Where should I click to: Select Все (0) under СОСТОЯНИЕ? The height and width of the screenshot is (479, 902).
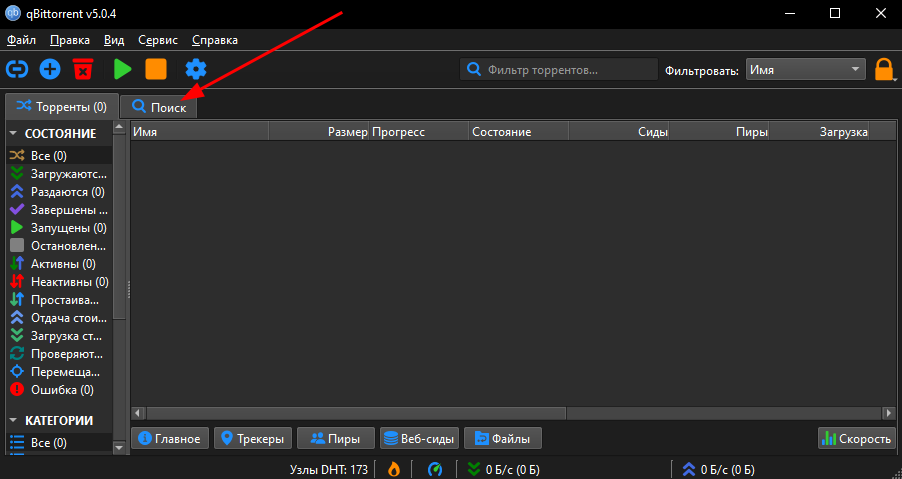pyautogui.click(x=59, y=156)
